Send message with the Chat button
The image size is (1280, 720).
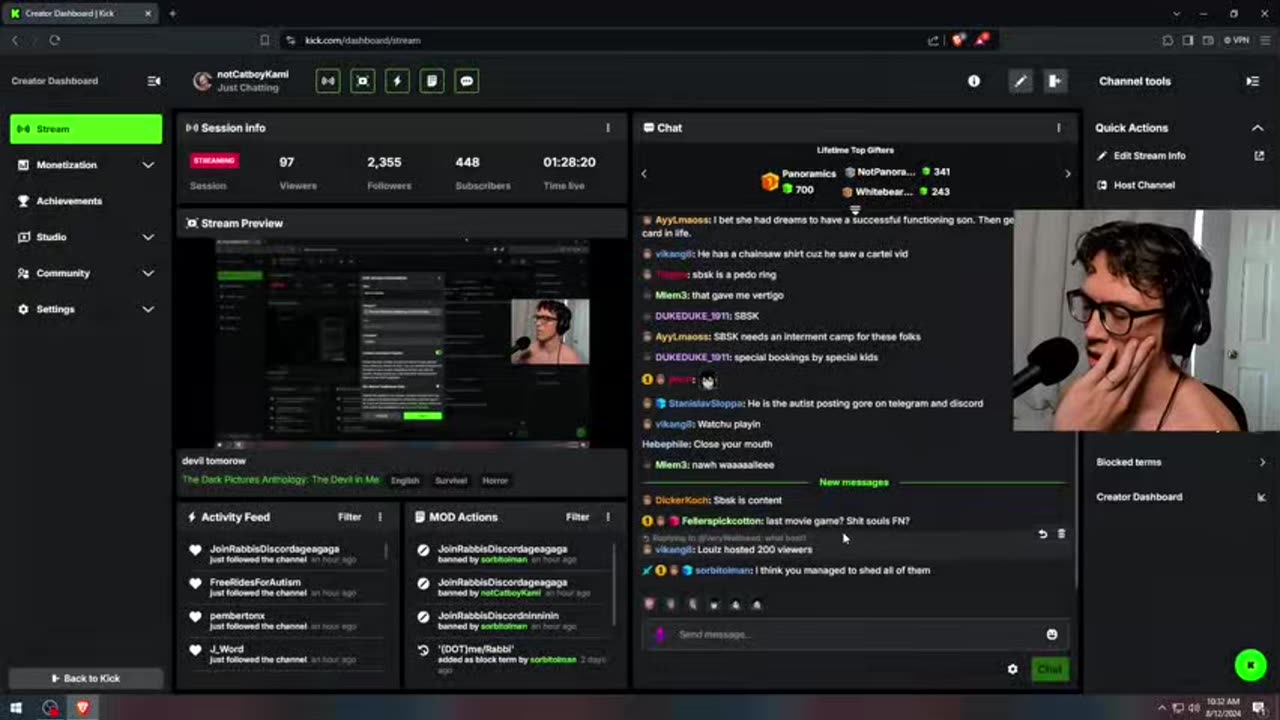pyautogui.click(x=1050, y=669)
